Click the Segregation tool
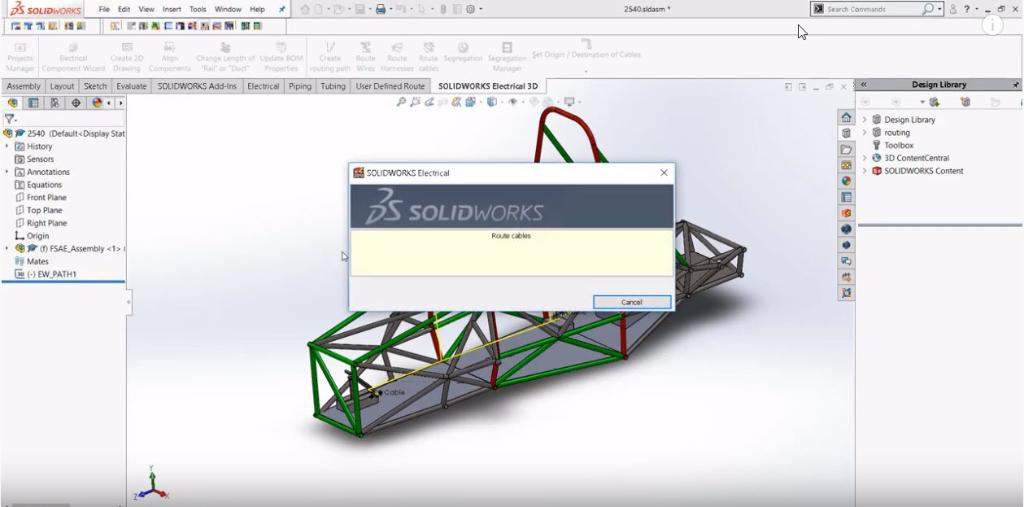 [462, 52]
